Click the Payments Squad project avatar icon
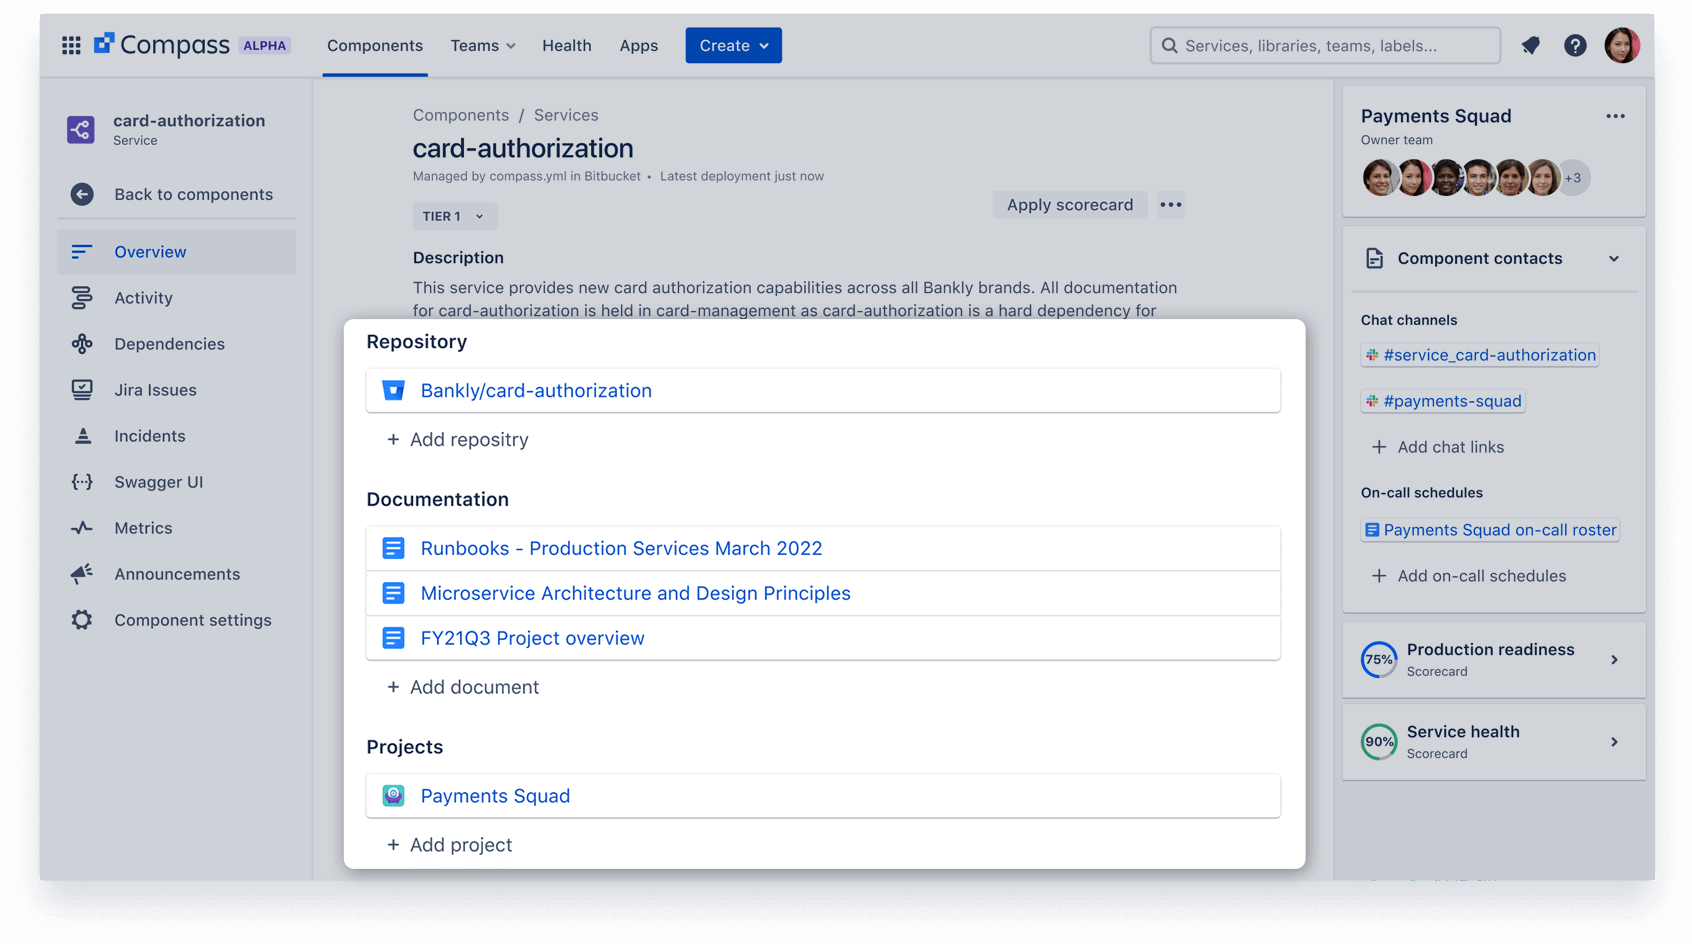The height and width of the screenshot is (944, 1692). point(393,796)
